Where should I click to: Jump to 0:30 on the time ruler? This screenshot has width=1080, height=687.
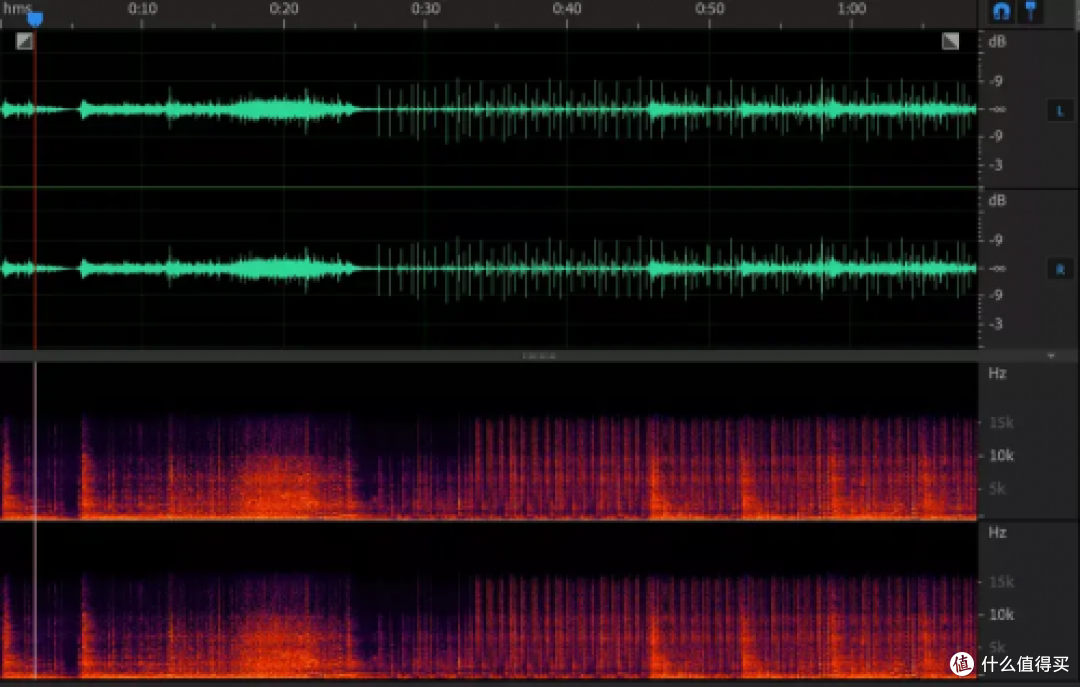[x=426, y=9]
